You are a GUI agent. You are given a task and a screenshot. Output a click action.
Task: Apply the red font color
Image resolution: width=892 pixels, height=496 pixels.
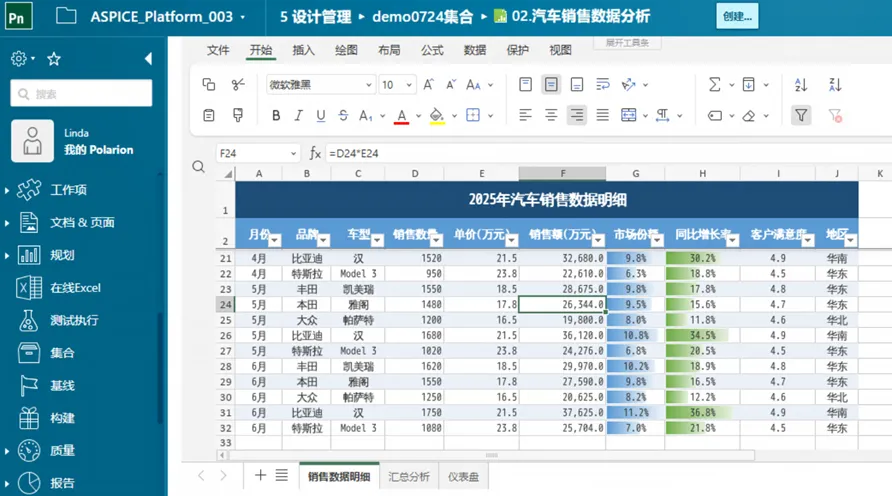[402, 116]
